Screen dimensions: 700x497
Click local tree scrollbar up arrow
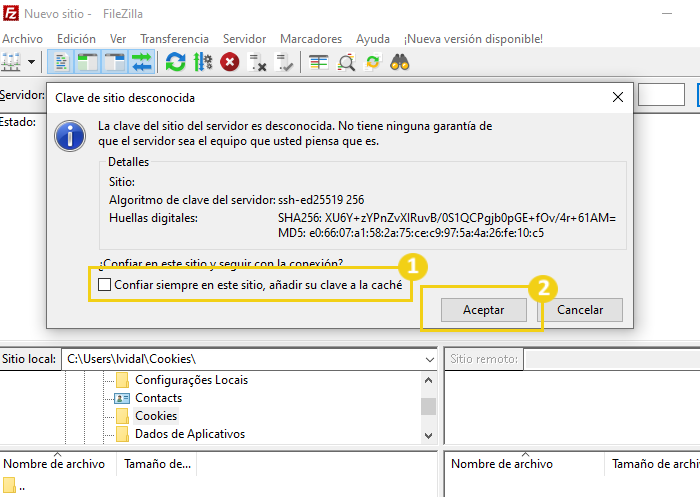[428, 380]
